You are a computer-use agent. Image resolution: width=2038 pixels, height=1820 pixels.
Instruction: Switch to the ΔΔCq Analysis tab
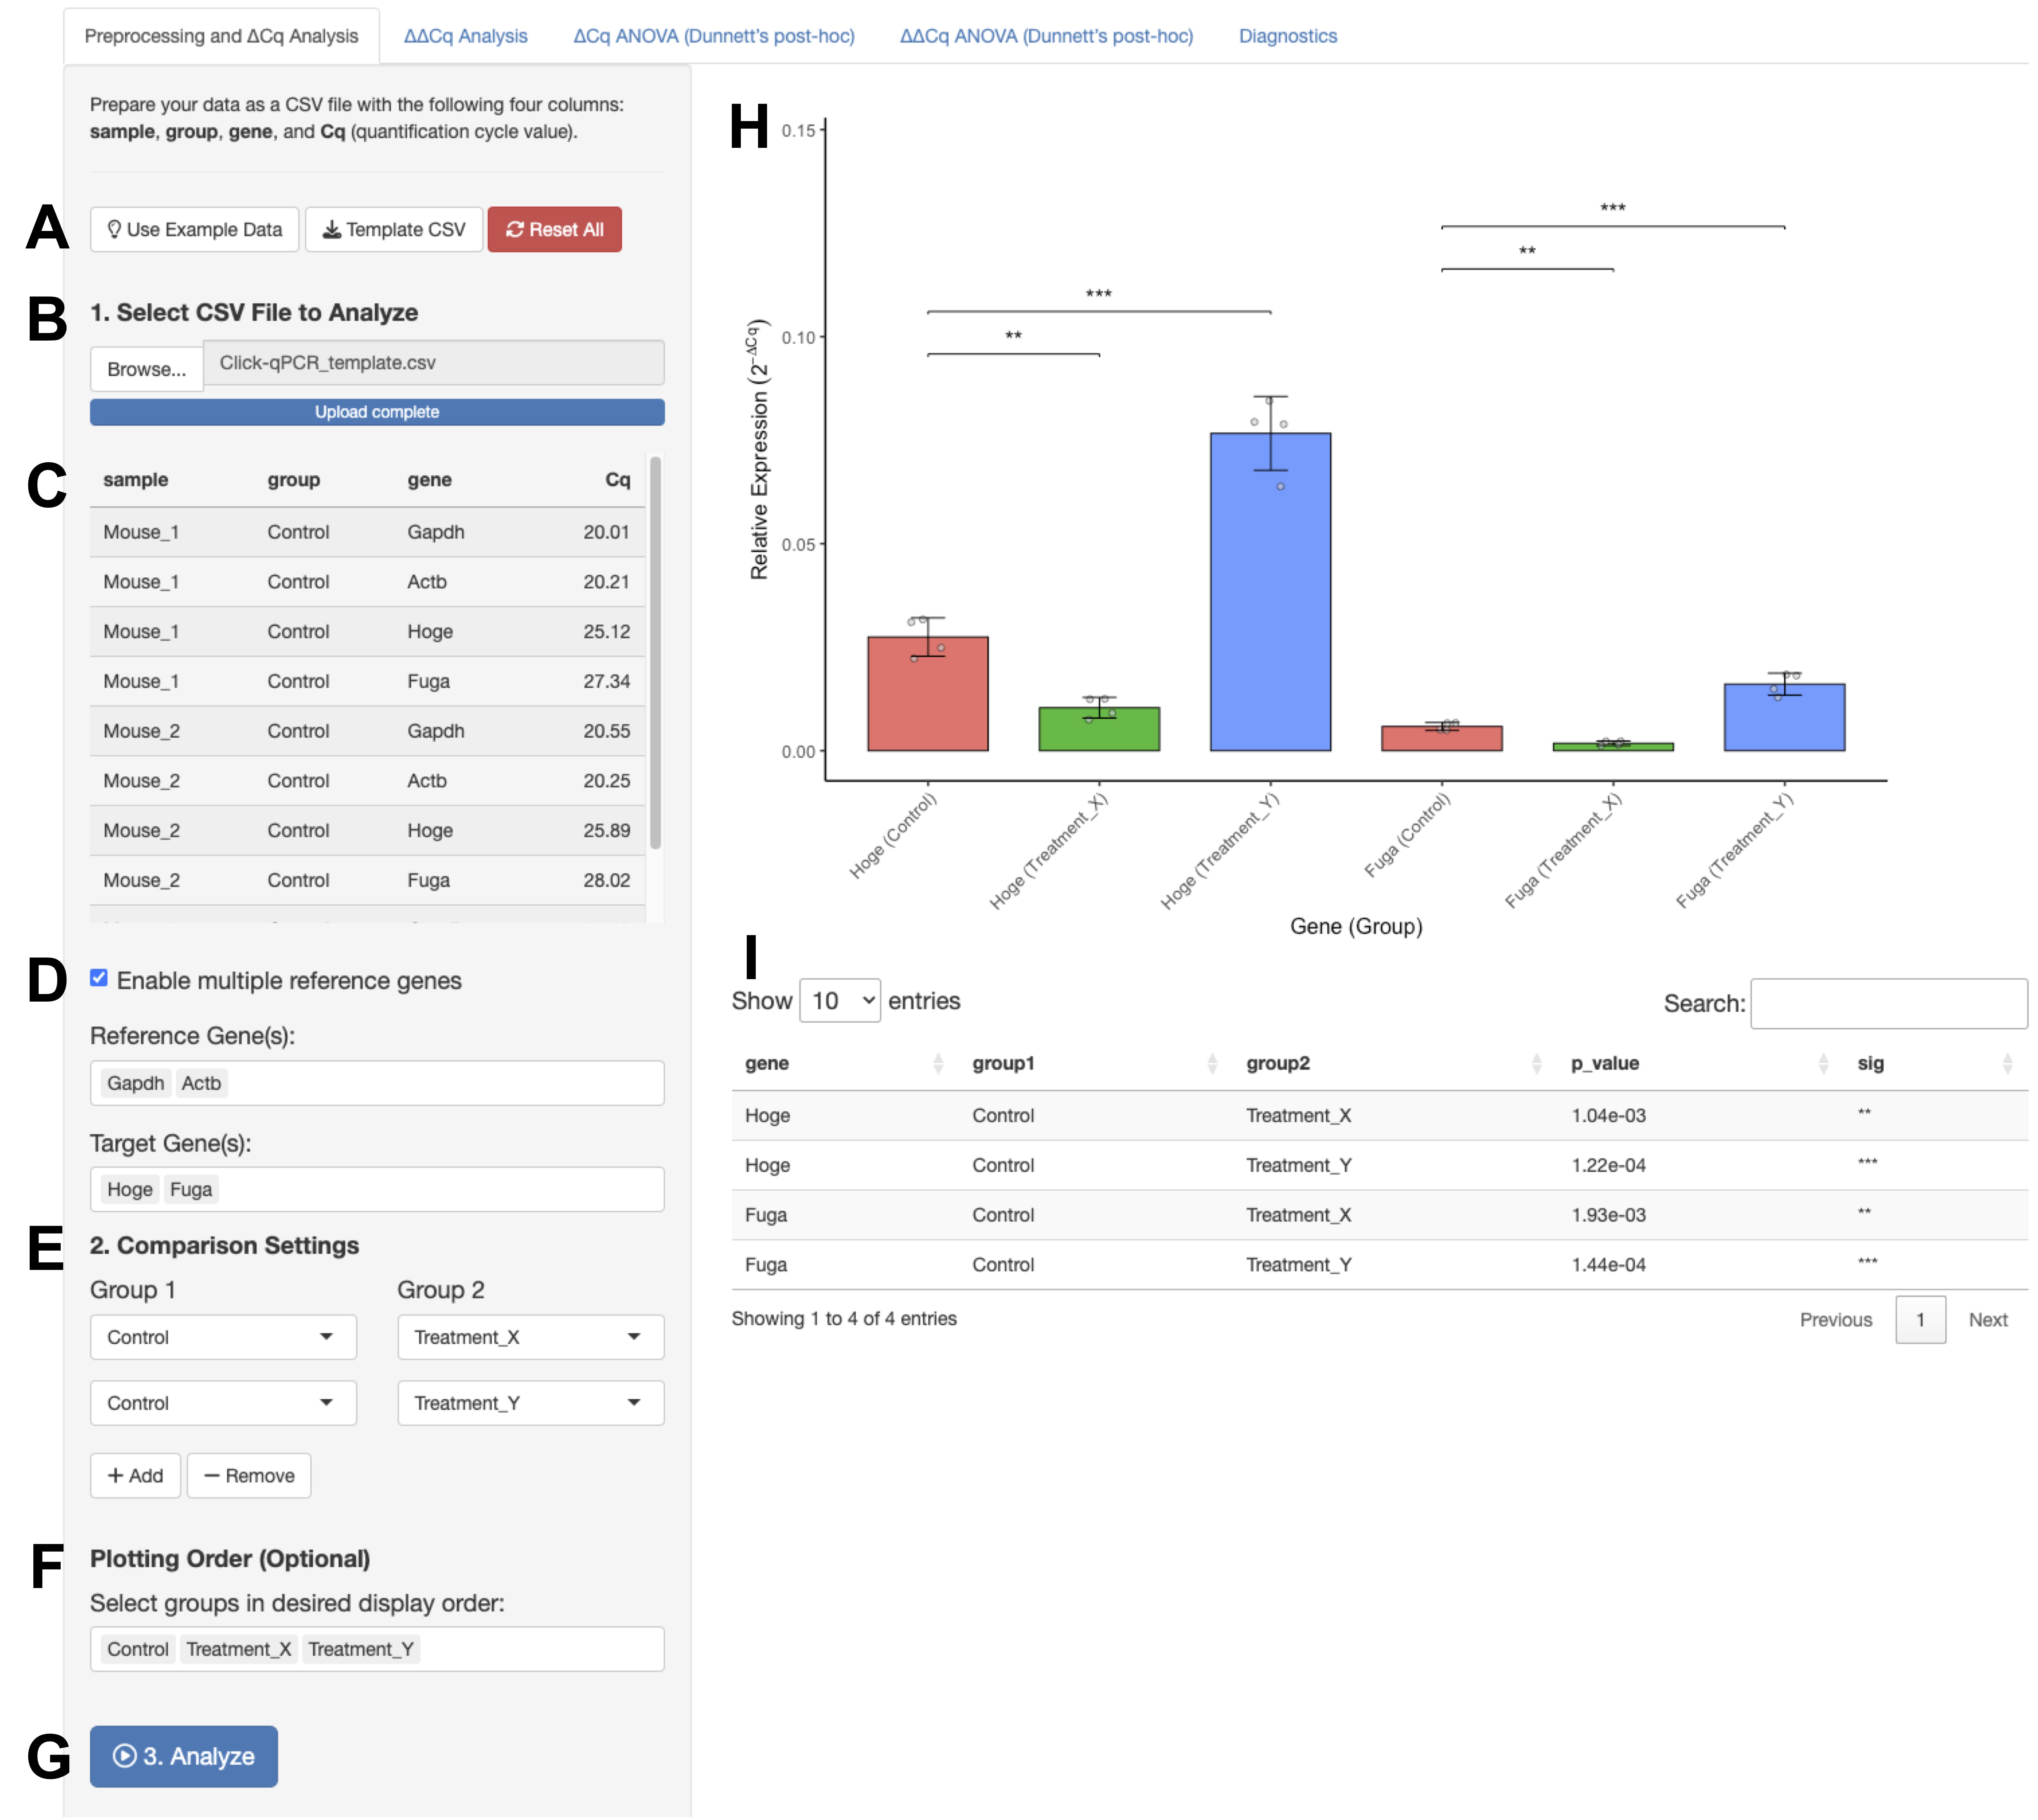pos(465,36)
